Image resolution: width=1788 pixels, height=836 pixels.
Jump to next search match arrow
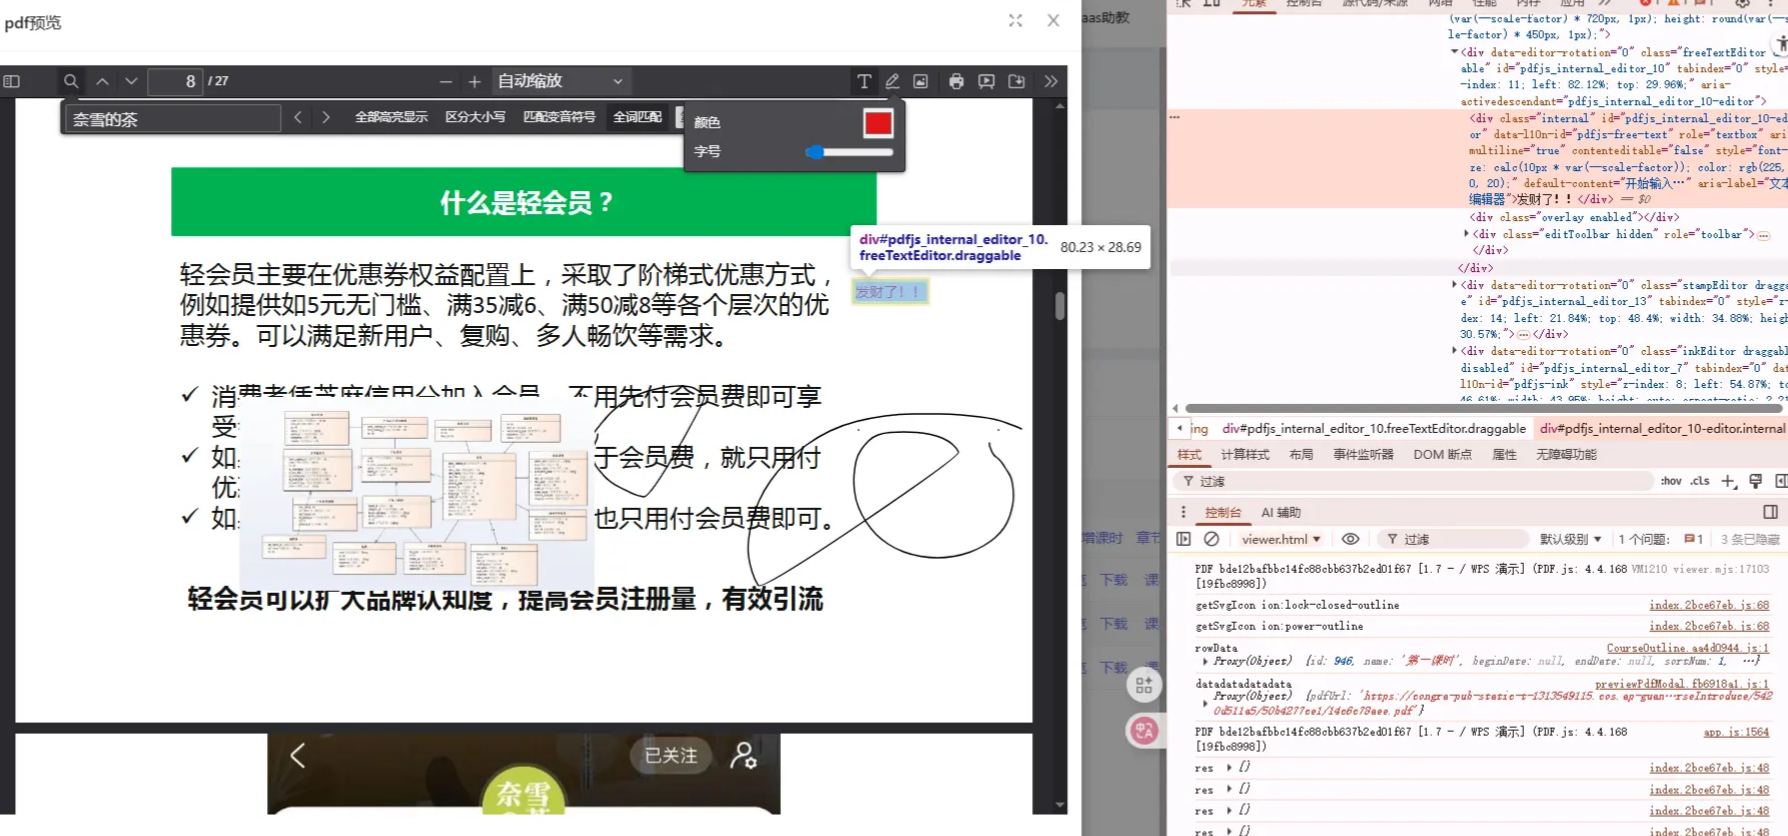click(325, 117)
